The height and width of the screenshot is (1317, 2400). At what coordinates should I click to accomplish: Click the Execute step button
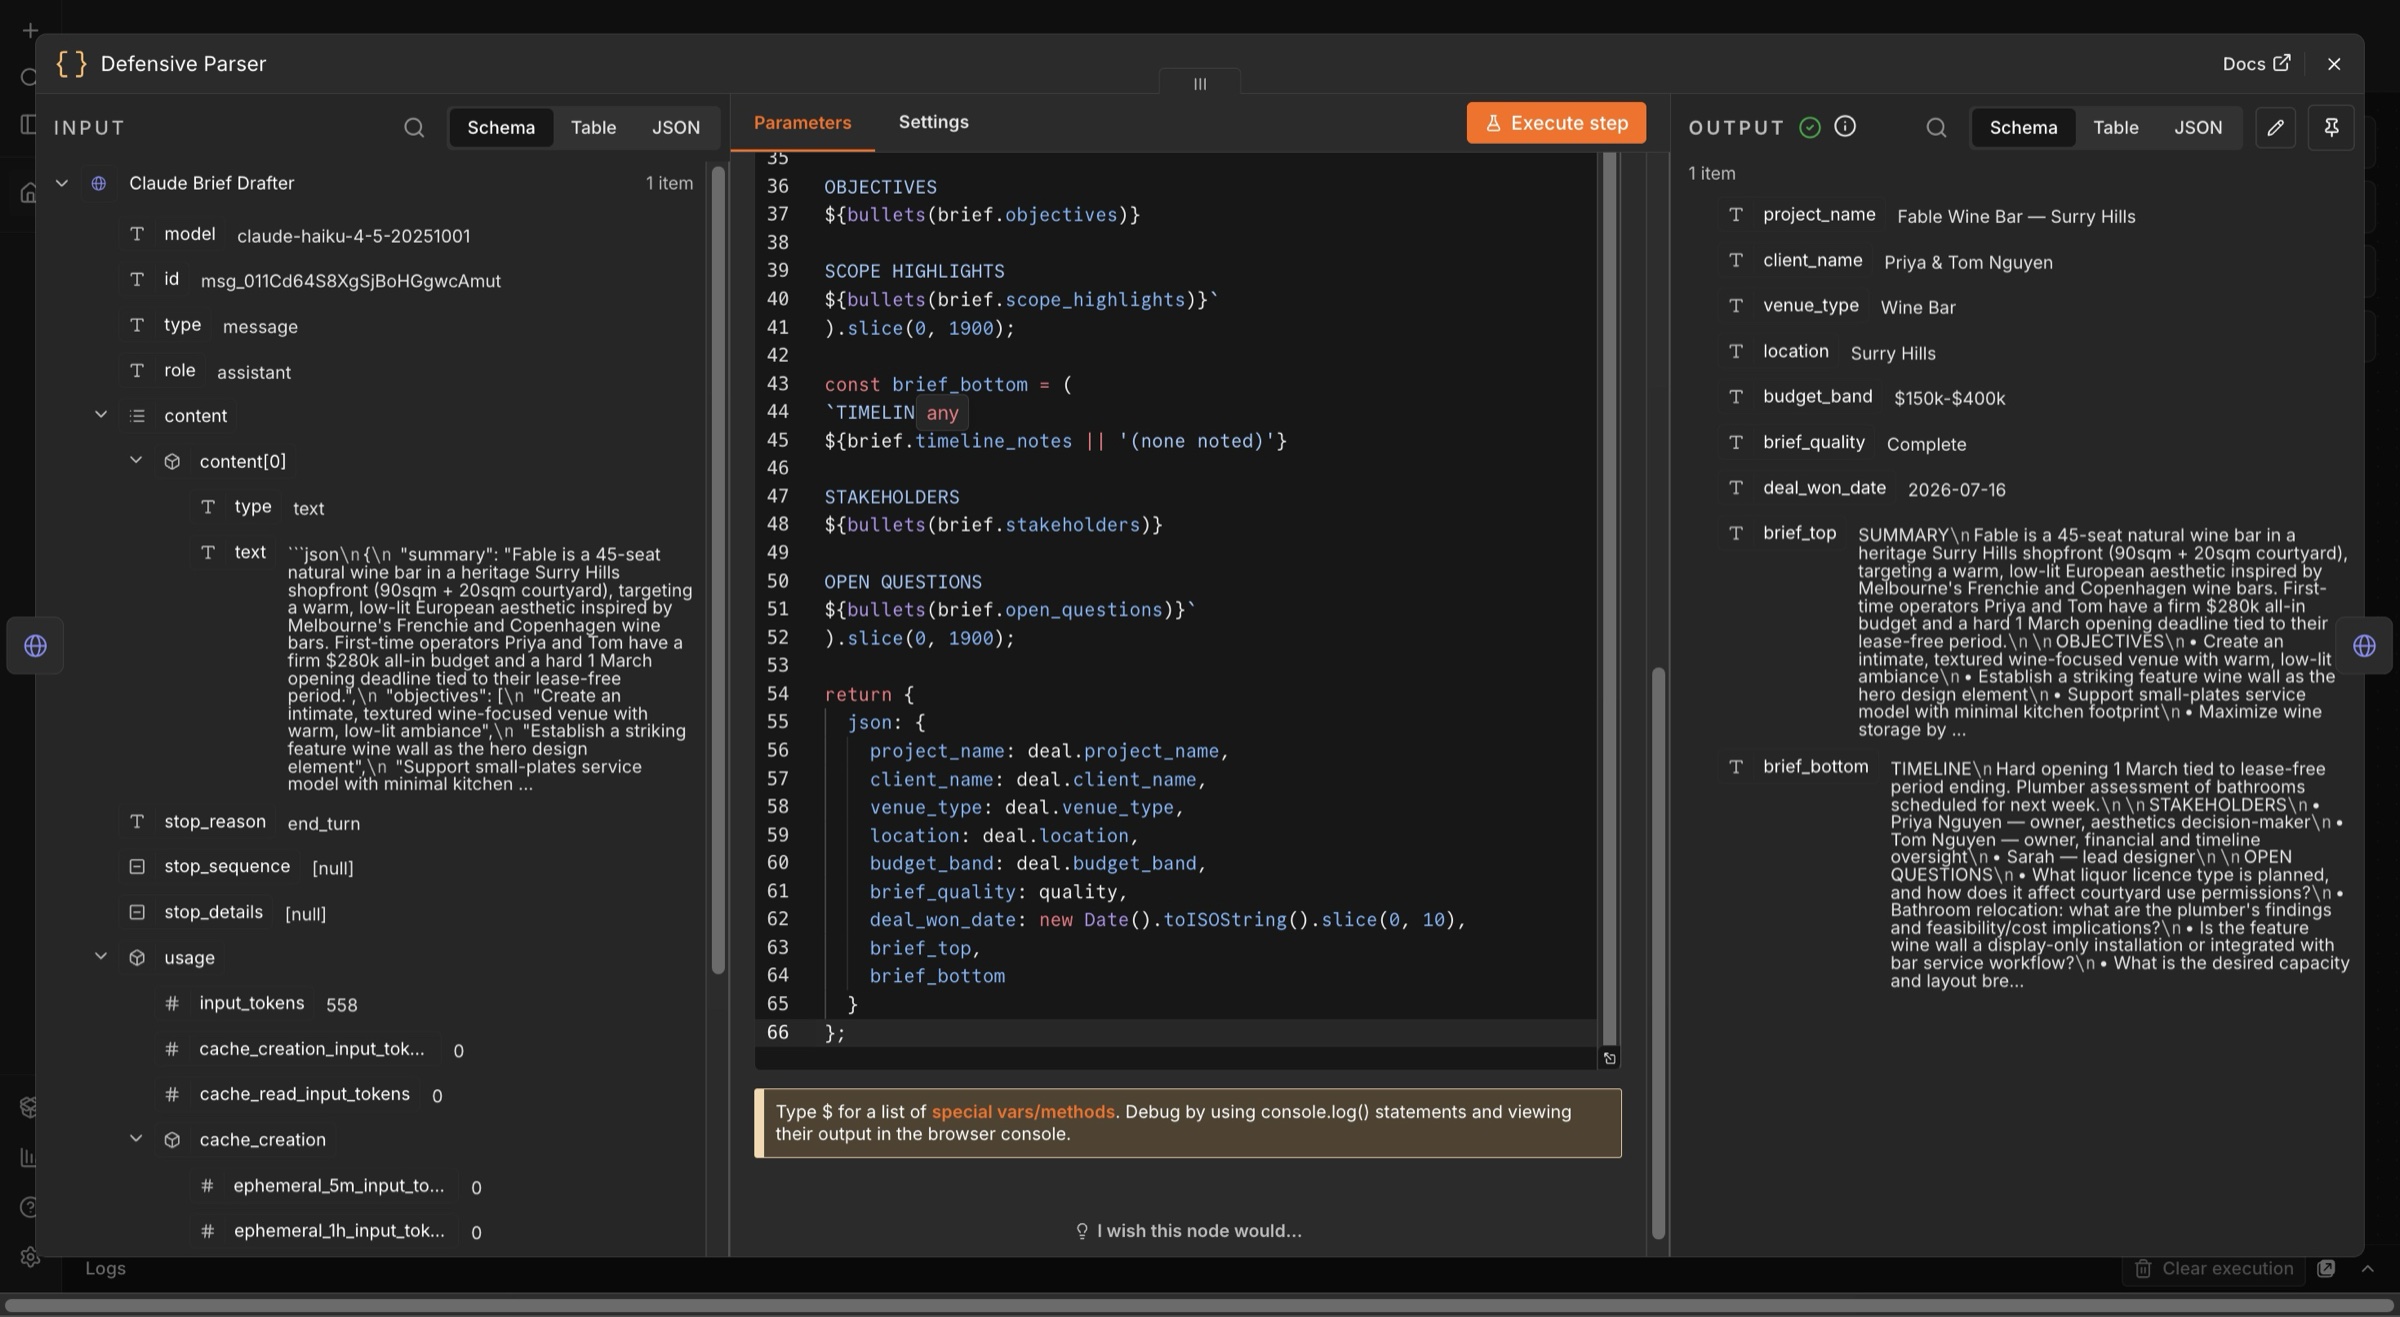(x=1556, y=123)
